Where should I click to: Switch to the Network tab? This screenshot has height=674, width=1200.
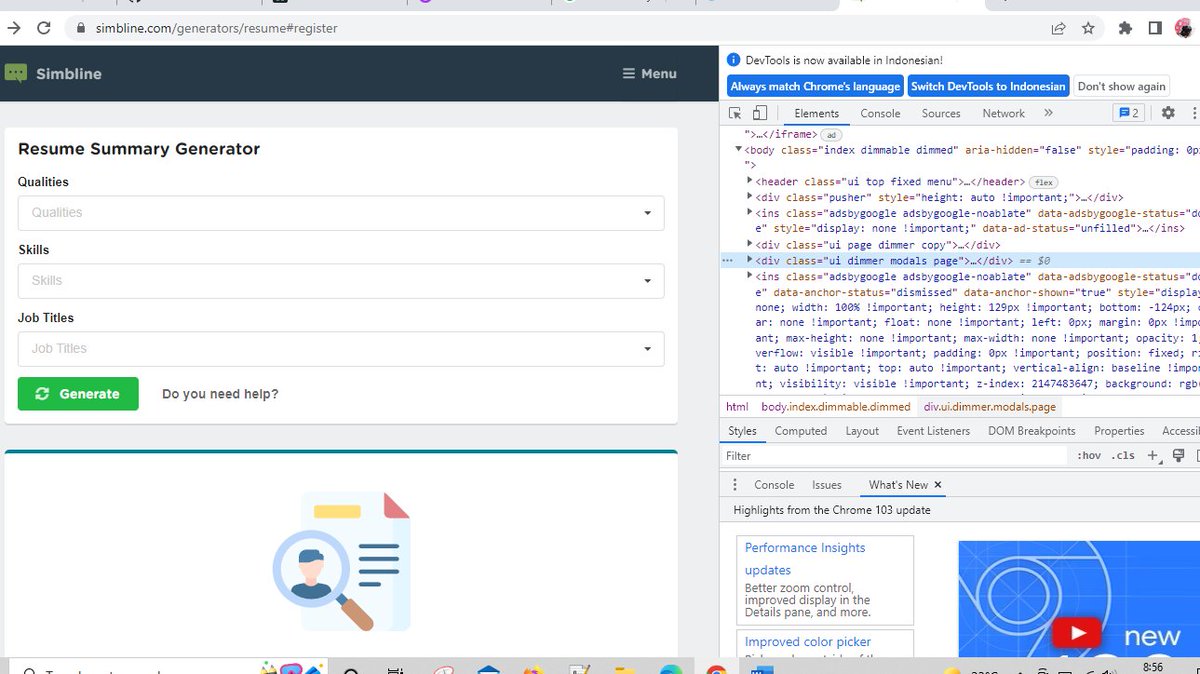(x=1003, y=113)
